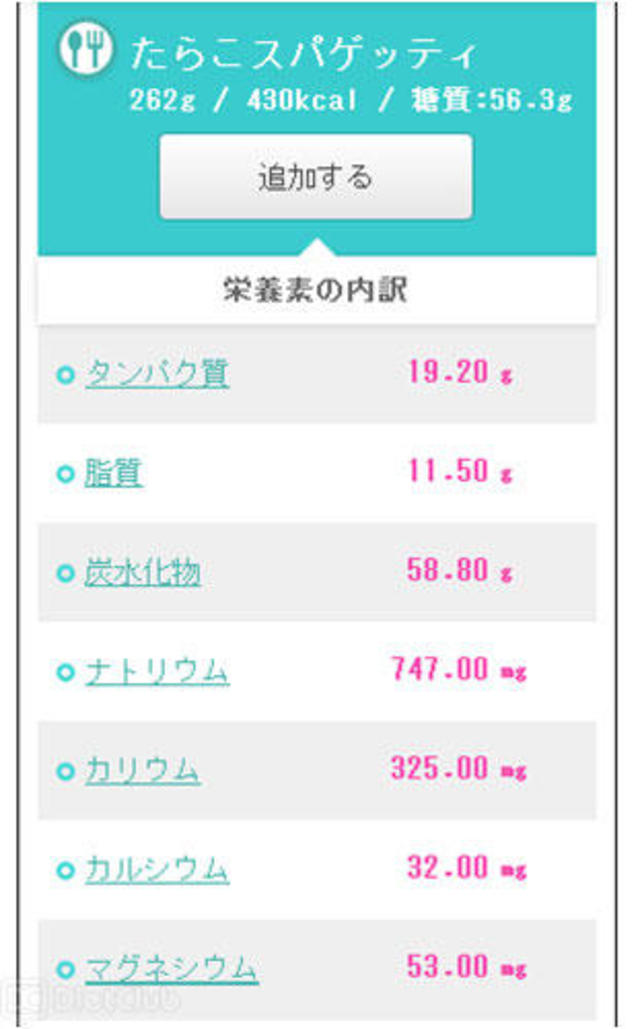Click the bullet circle beside タンパク質

(66, 376)
